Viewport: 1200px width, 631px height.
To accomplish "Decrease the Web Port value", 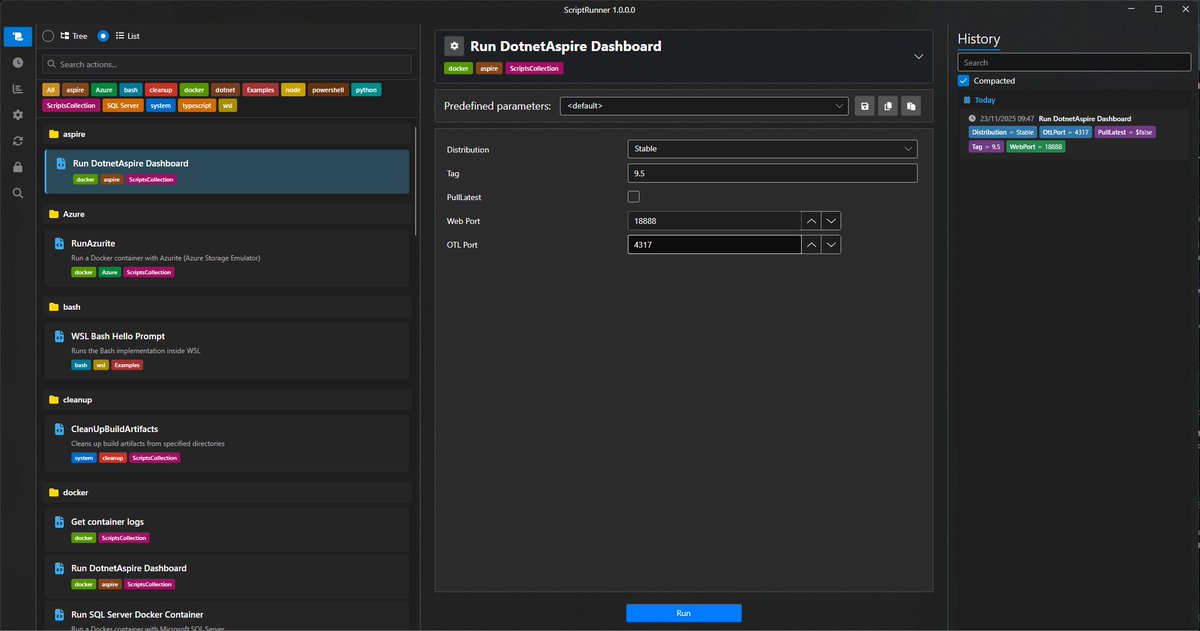I will (x=831, y=220).
